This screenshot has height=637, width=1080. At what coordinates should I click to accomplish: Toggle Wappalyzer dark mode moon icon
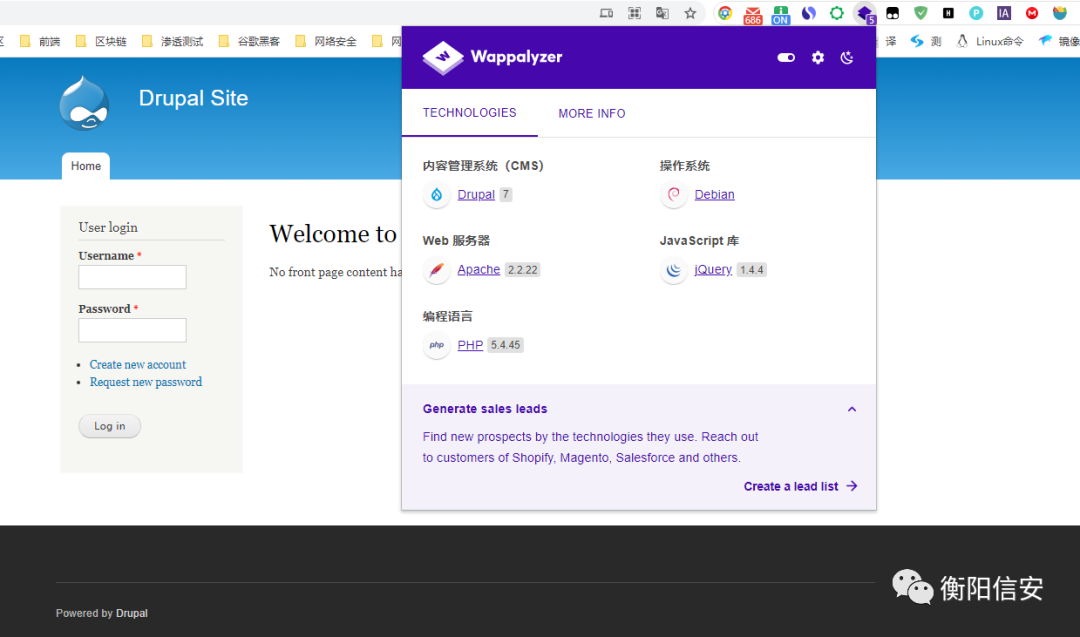847,58
